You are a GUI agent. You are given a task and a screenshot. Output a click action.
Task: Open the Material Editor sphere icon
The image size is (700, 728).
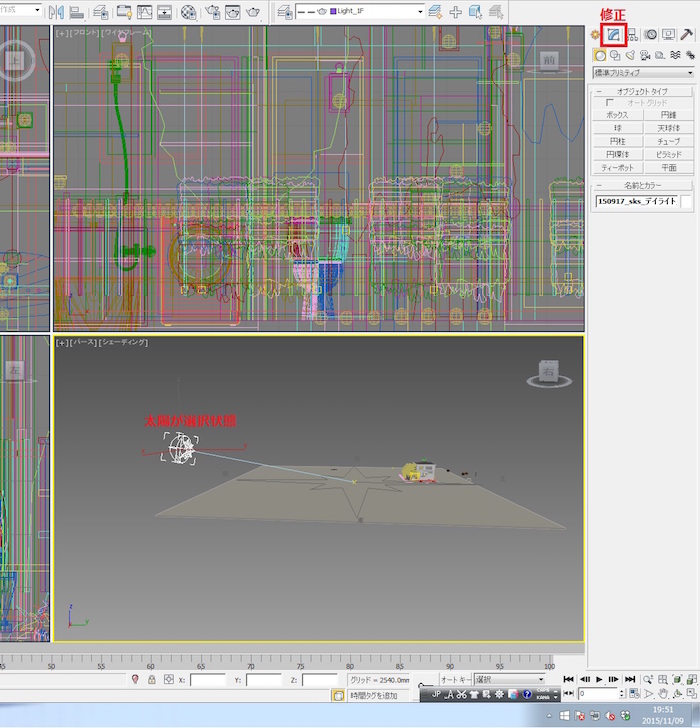pos(189,12)
